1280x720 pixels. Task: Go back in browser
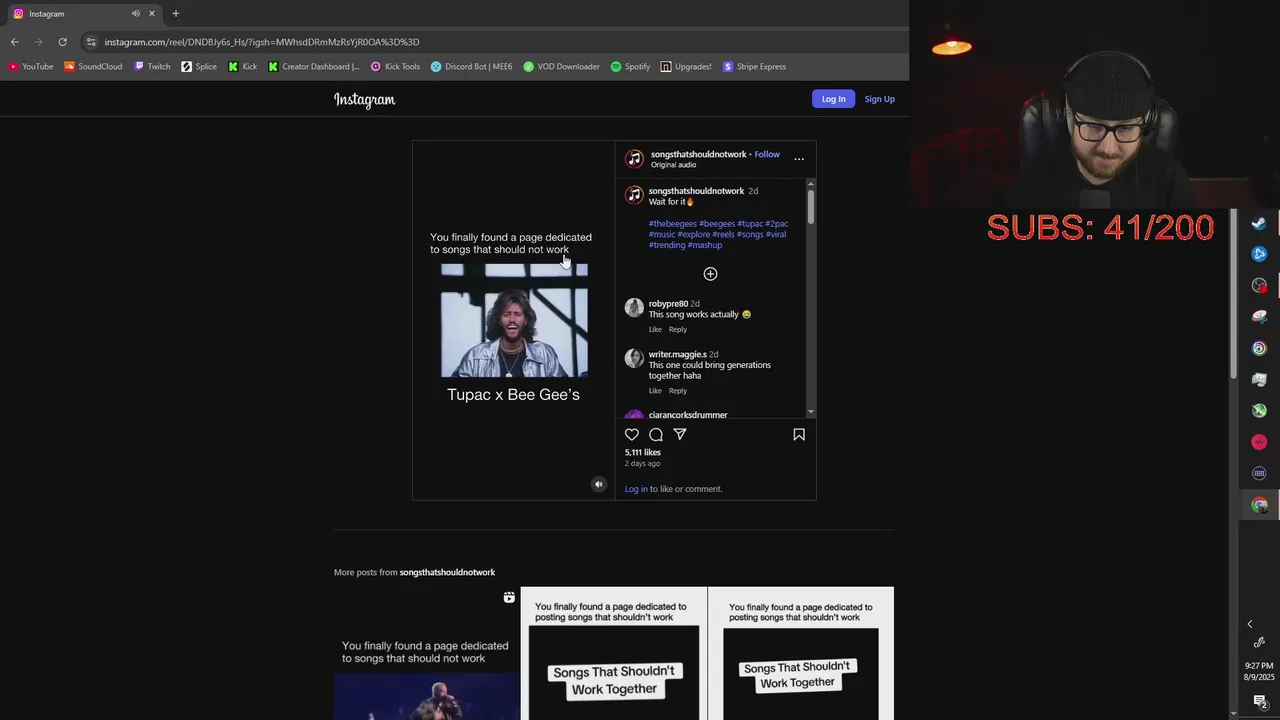coord(14,42)
